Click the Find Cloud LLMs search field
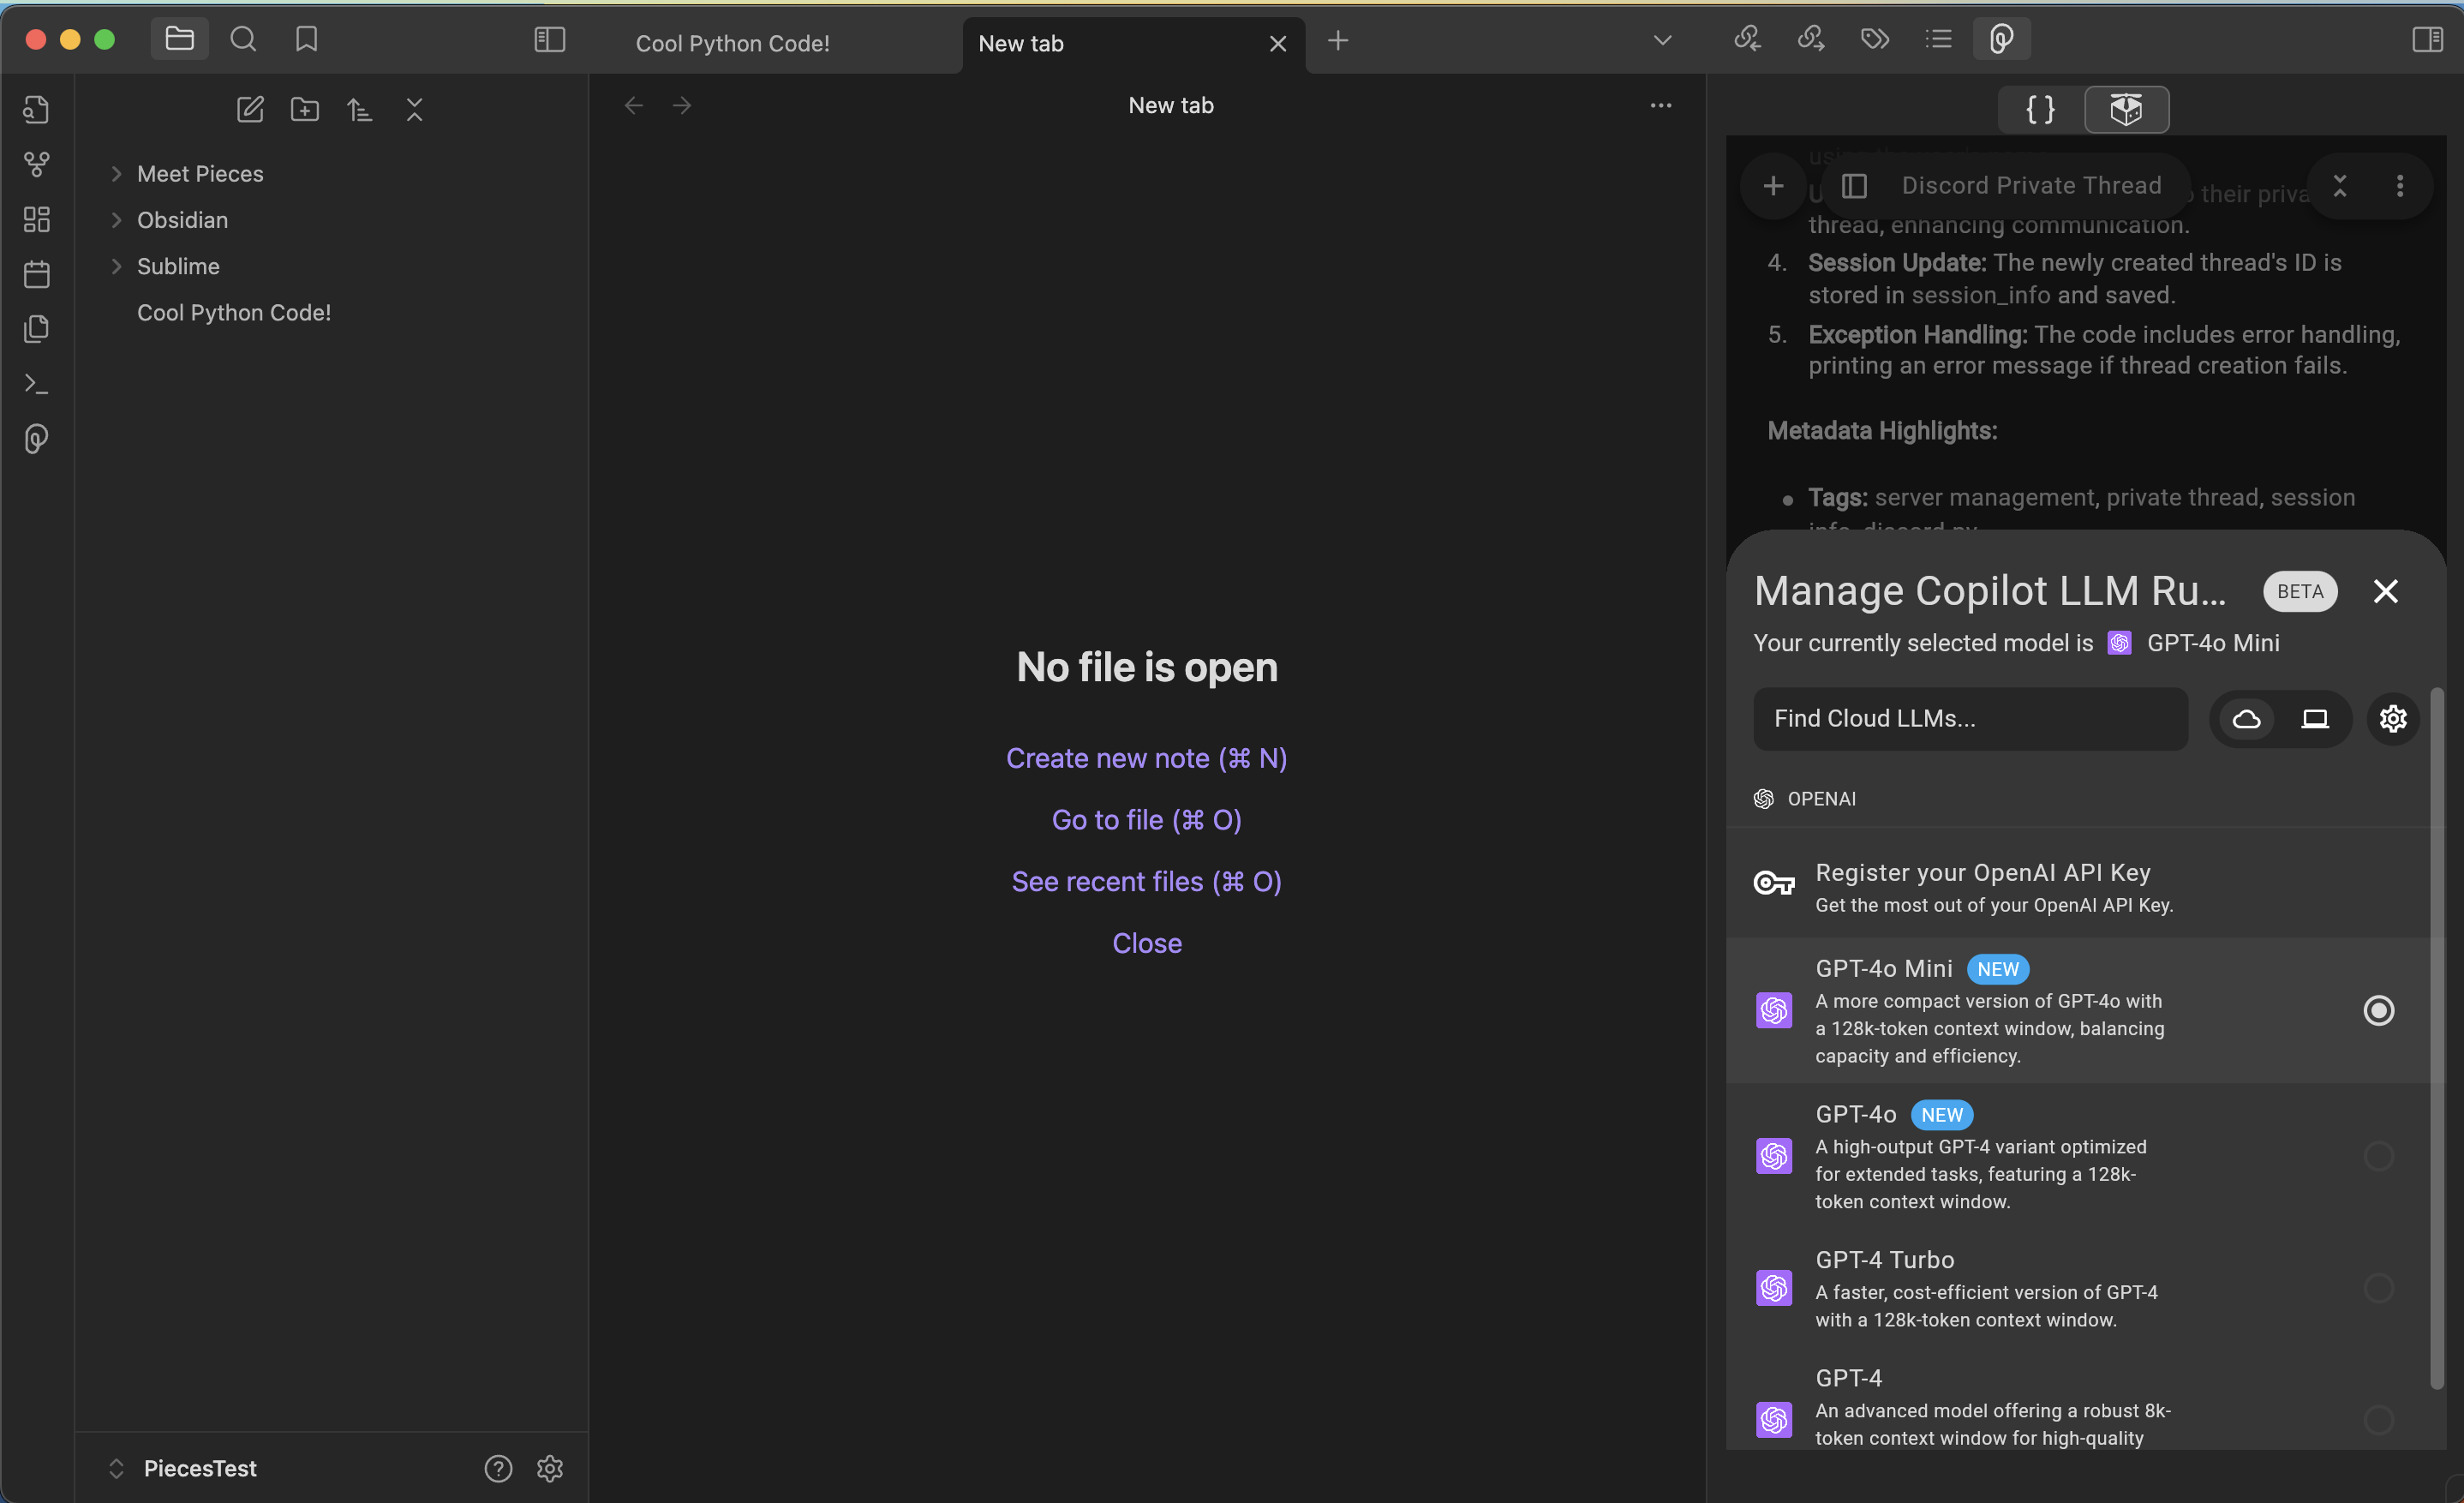The height and width of the screenshot is (1503, 2464). click(1970, 718)
